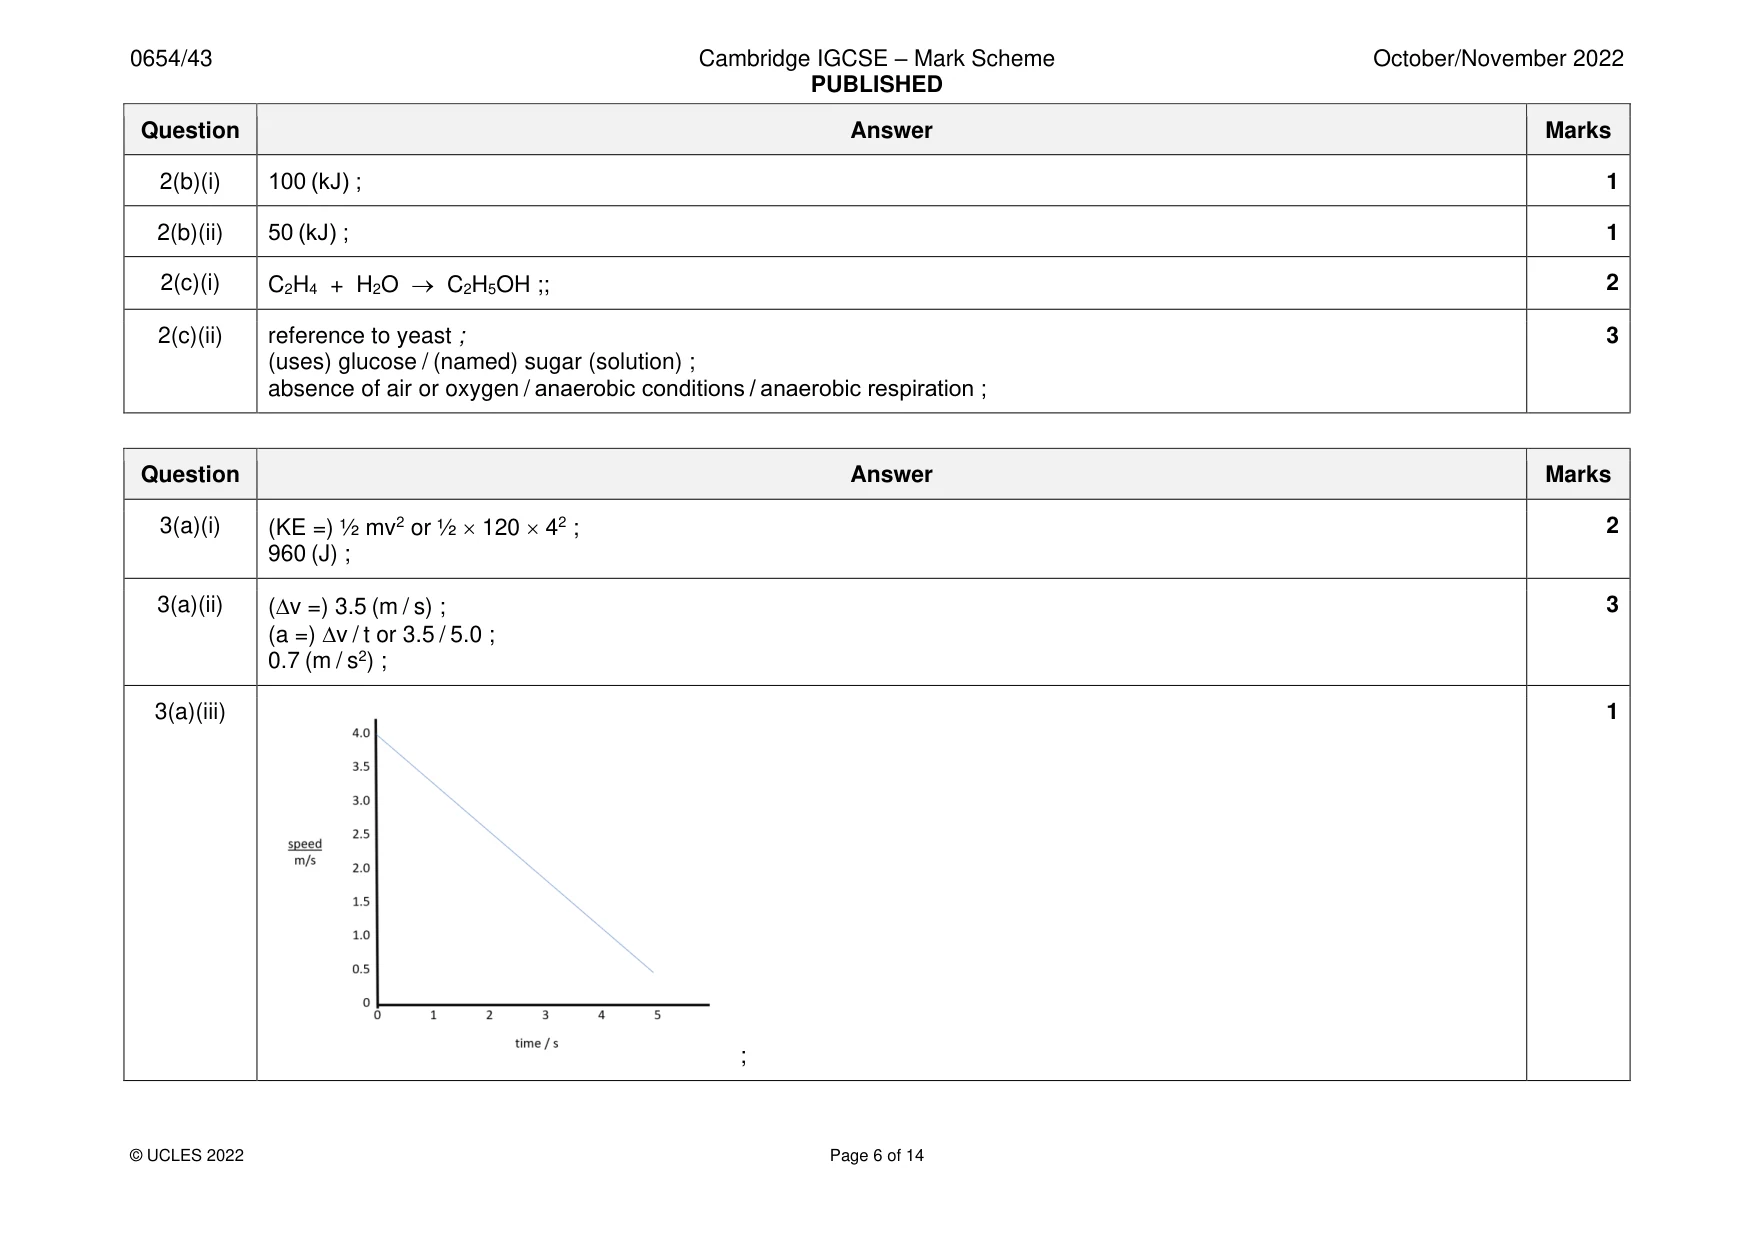1754x1241 pixels.
Task: Select the answer 0.7 (m/s²)
Action: (x=327, y=661)
